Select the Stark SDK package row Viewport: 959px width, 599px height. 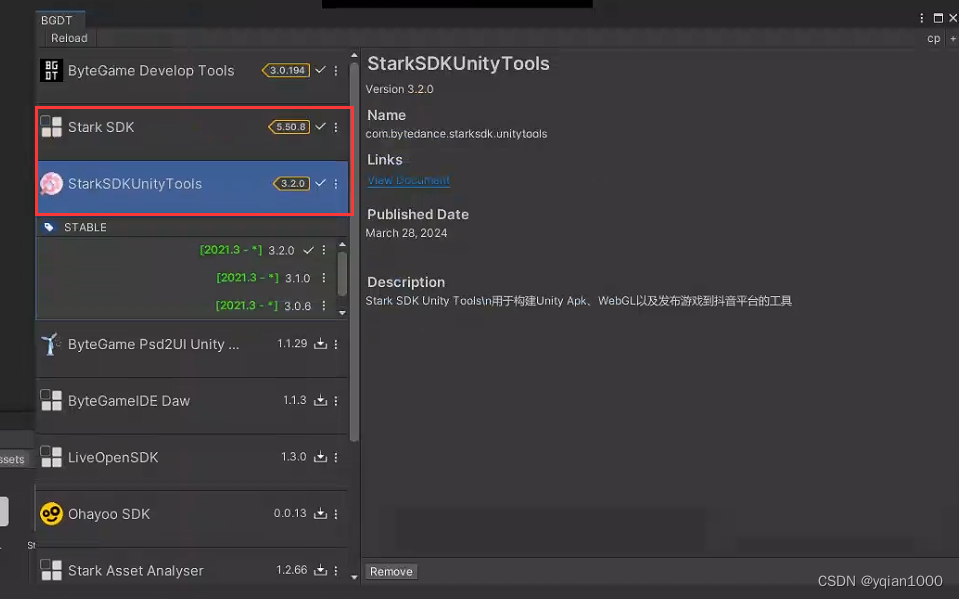point(192,131)
